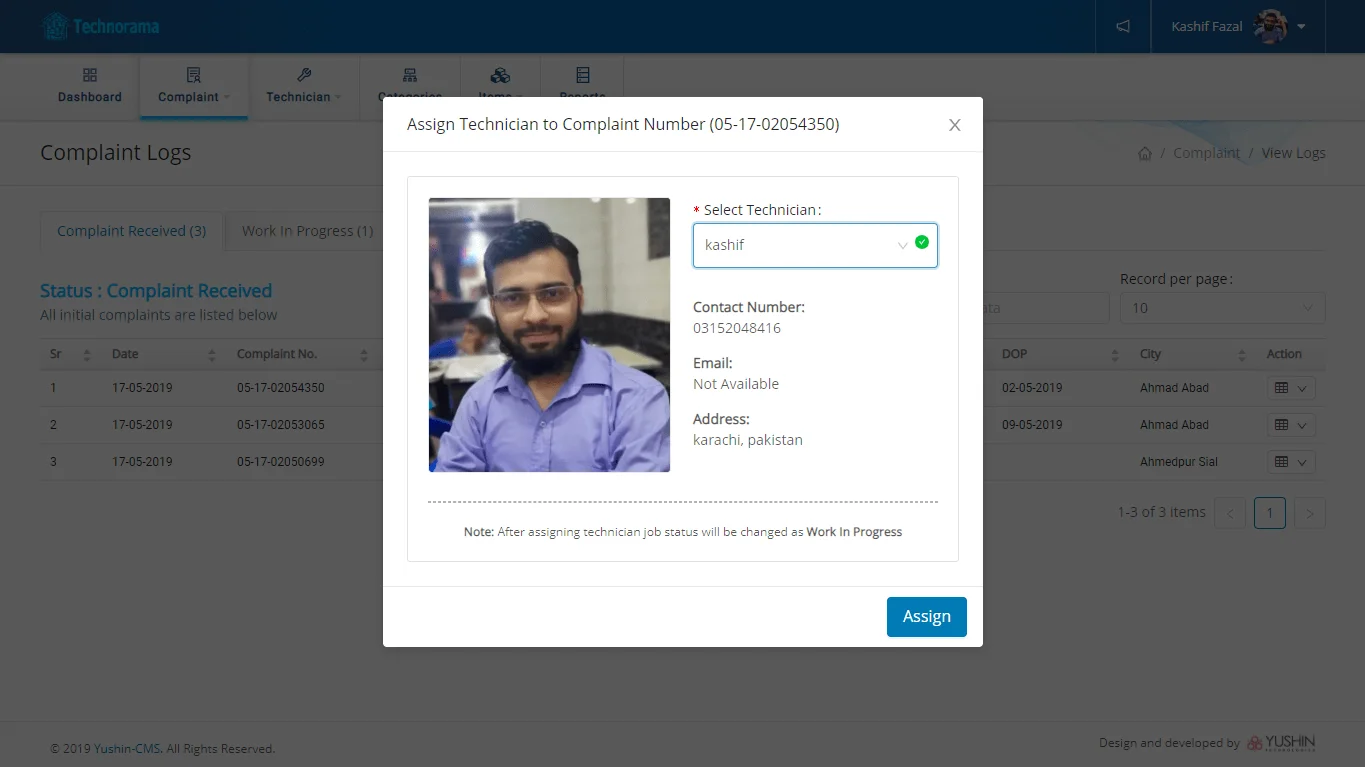The height and width of the screenshot is (767, 1365).
Task: Open action menu for Ahmedpur Sial row
Action: [1290, 462]
